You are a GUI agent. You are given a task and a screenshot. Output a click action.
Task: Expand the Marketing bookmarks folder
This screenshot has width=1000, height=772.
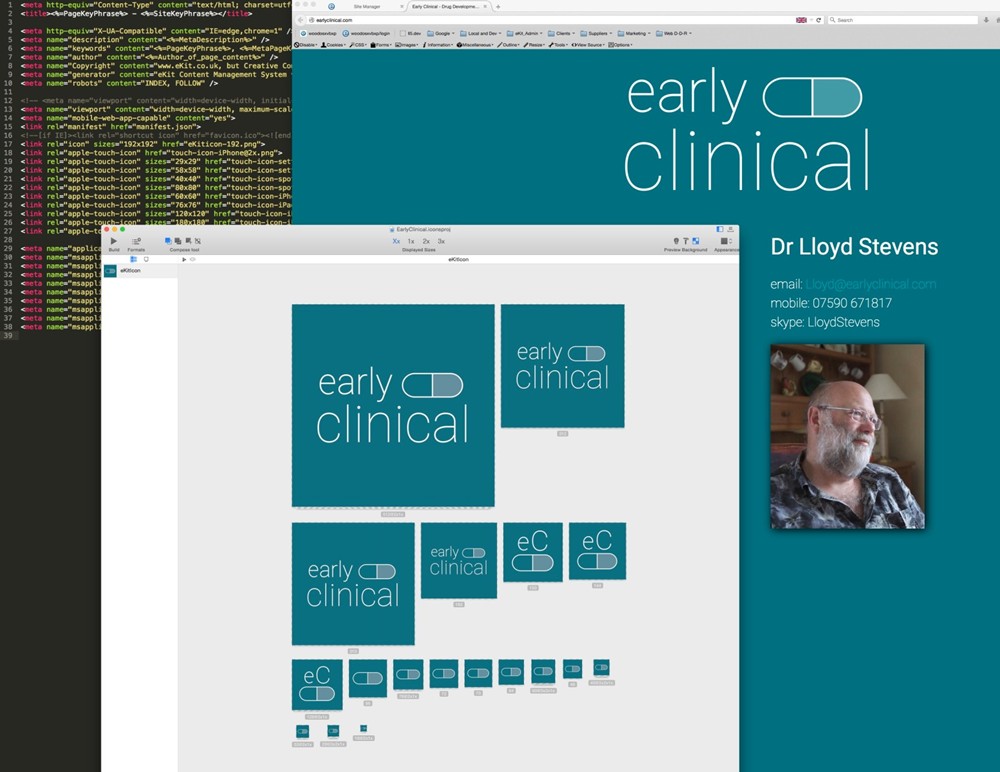point(634,33)
